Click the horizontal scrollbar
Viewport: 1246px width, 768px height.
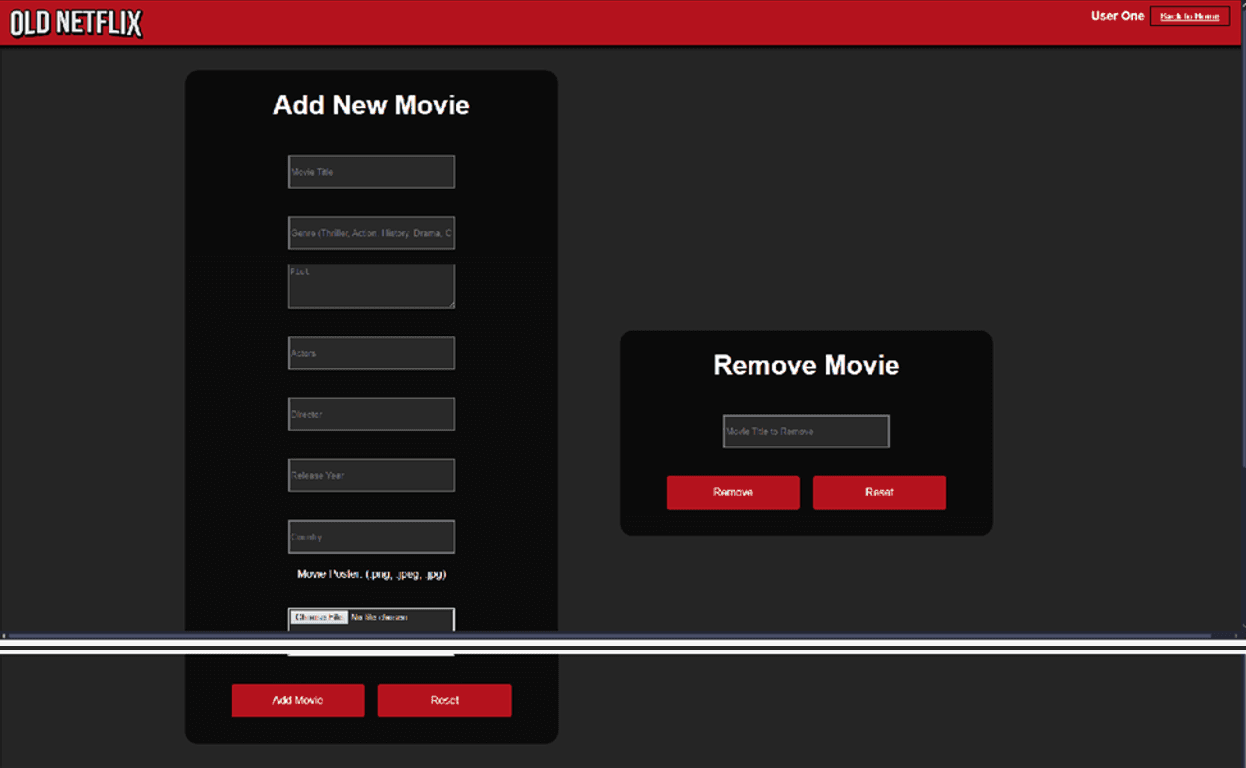click(x=610, y=635)
